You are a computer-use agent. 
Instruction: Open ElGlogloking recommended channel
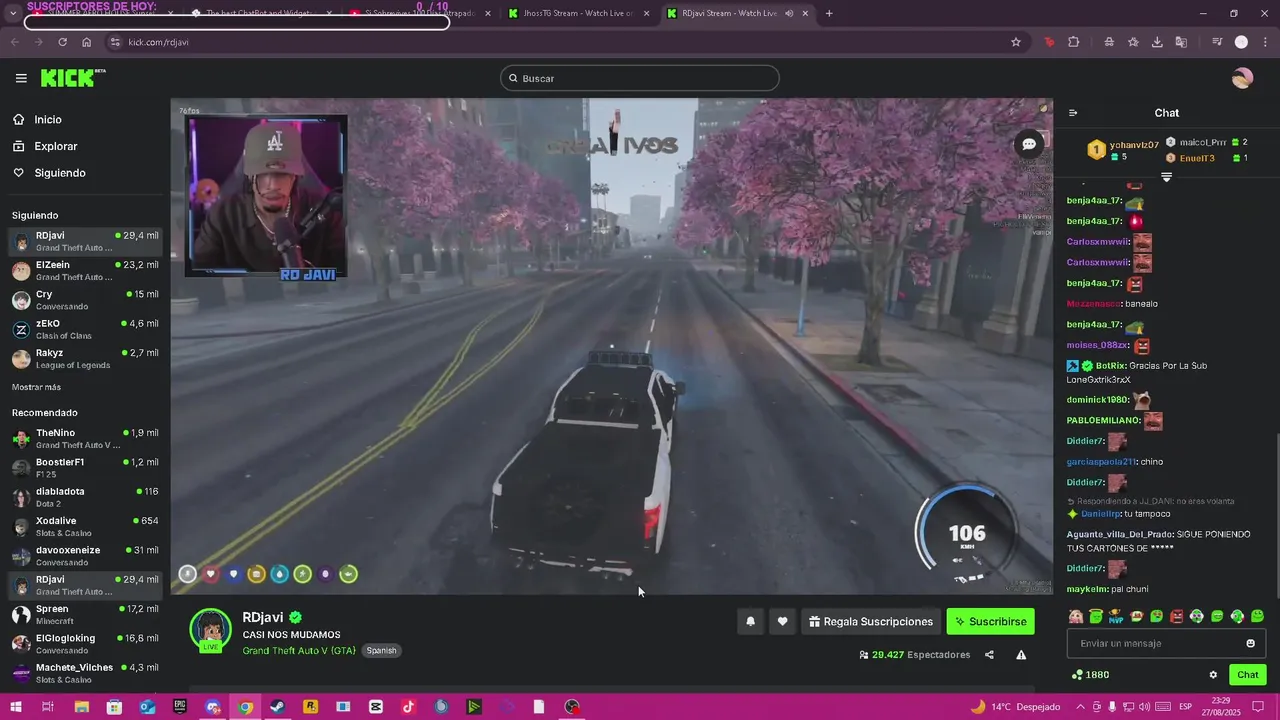pos(85,643)
